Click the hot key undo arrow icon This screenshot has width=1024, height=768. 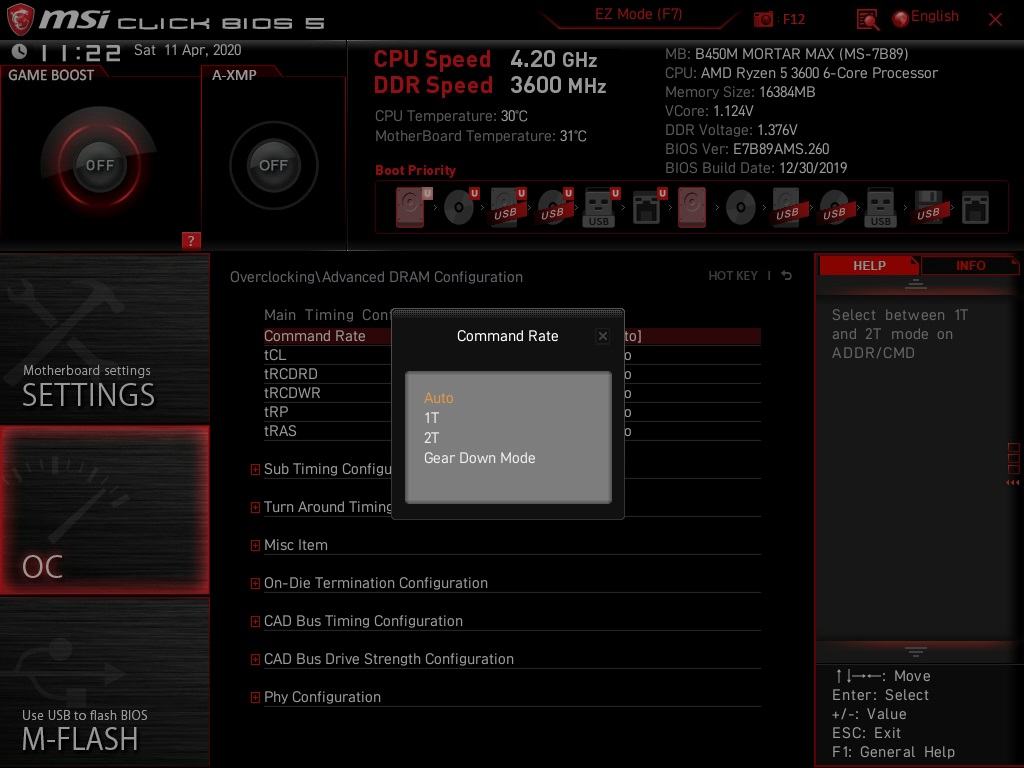(787, 276)
